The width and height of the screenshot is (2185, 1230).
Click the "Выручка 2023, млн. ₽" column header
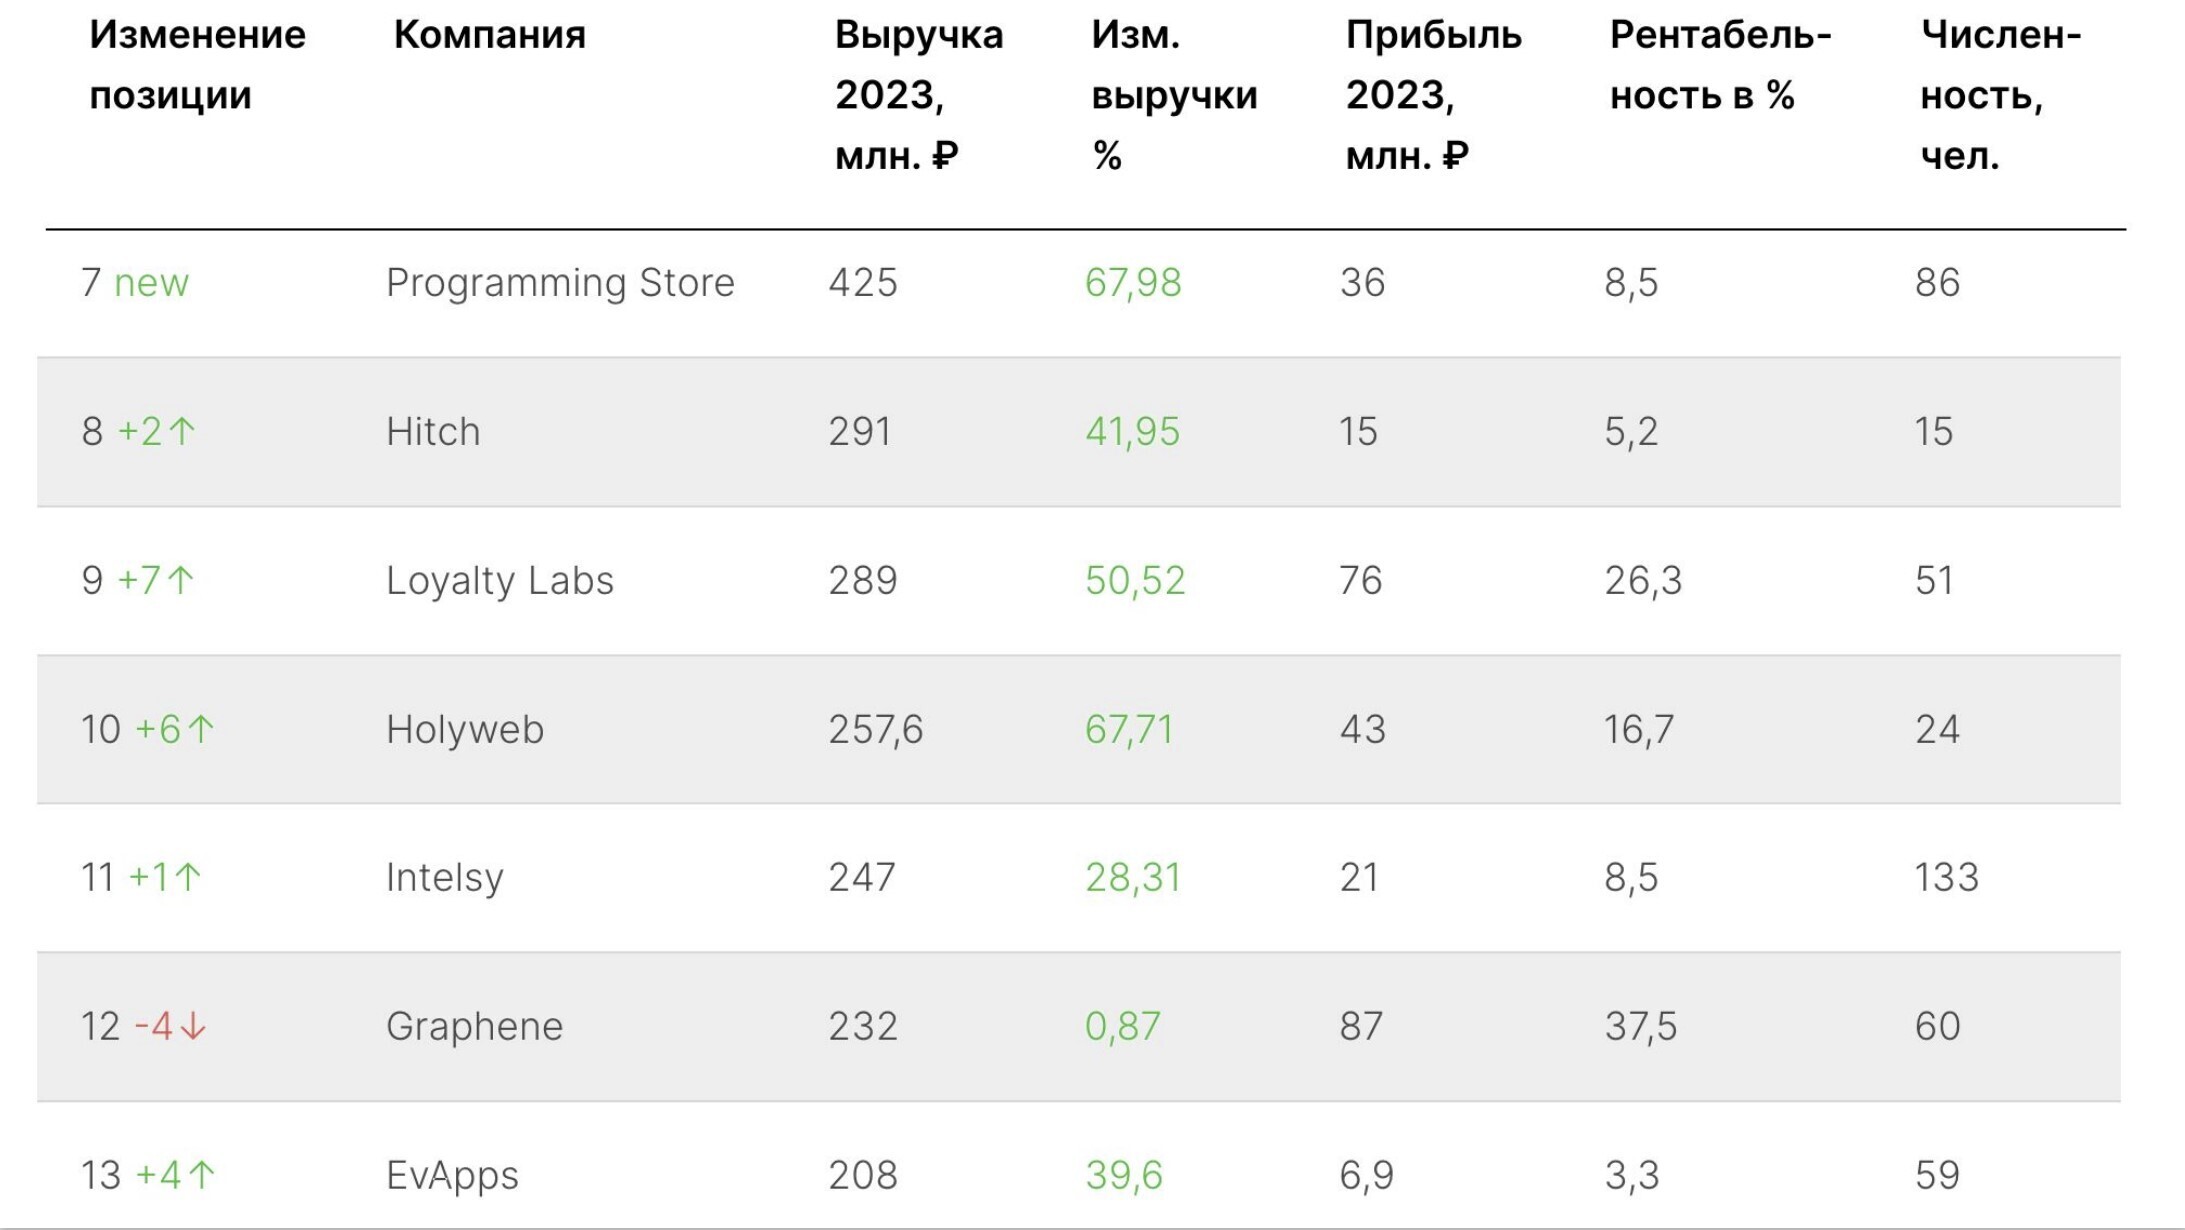tap(918, 95)
